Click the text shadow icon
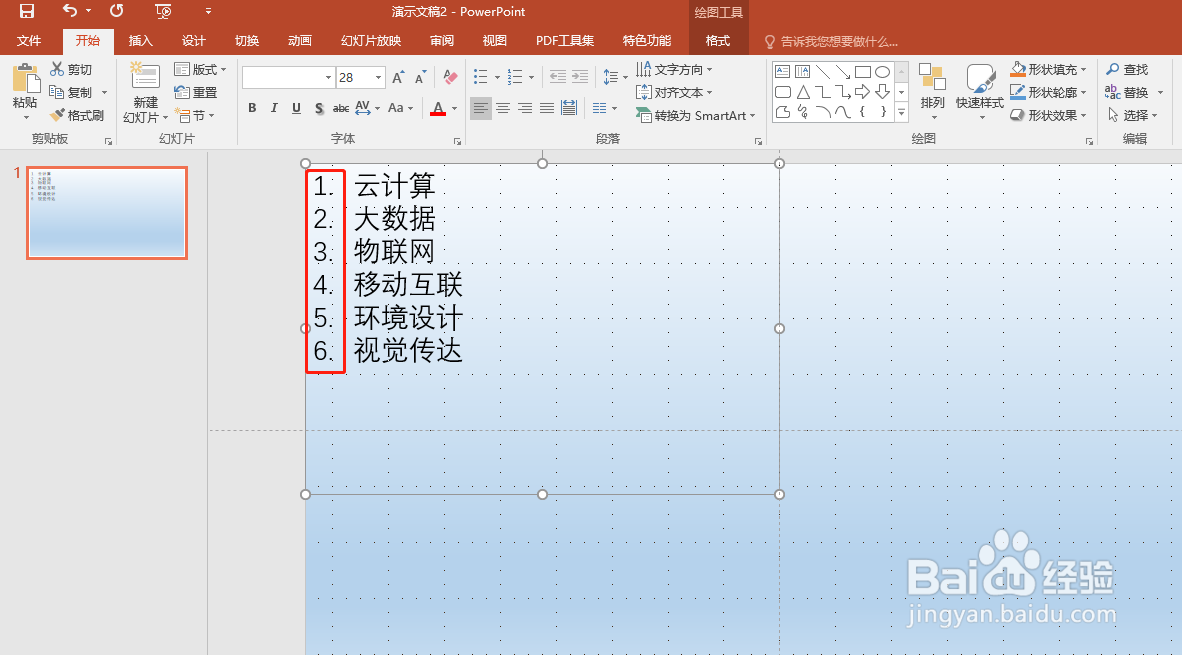1182x655 pixels. click(318, 108)
